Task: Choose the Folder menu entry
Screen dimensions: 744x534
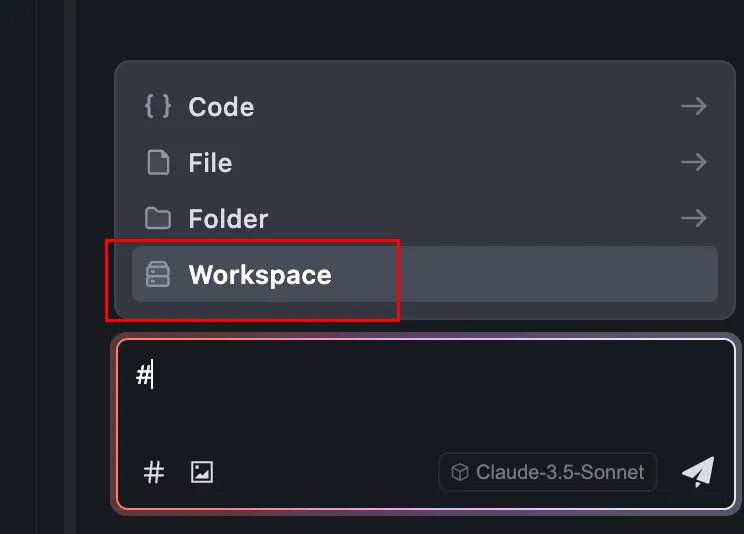Action: pyautogui.click(x=228, y=219)
